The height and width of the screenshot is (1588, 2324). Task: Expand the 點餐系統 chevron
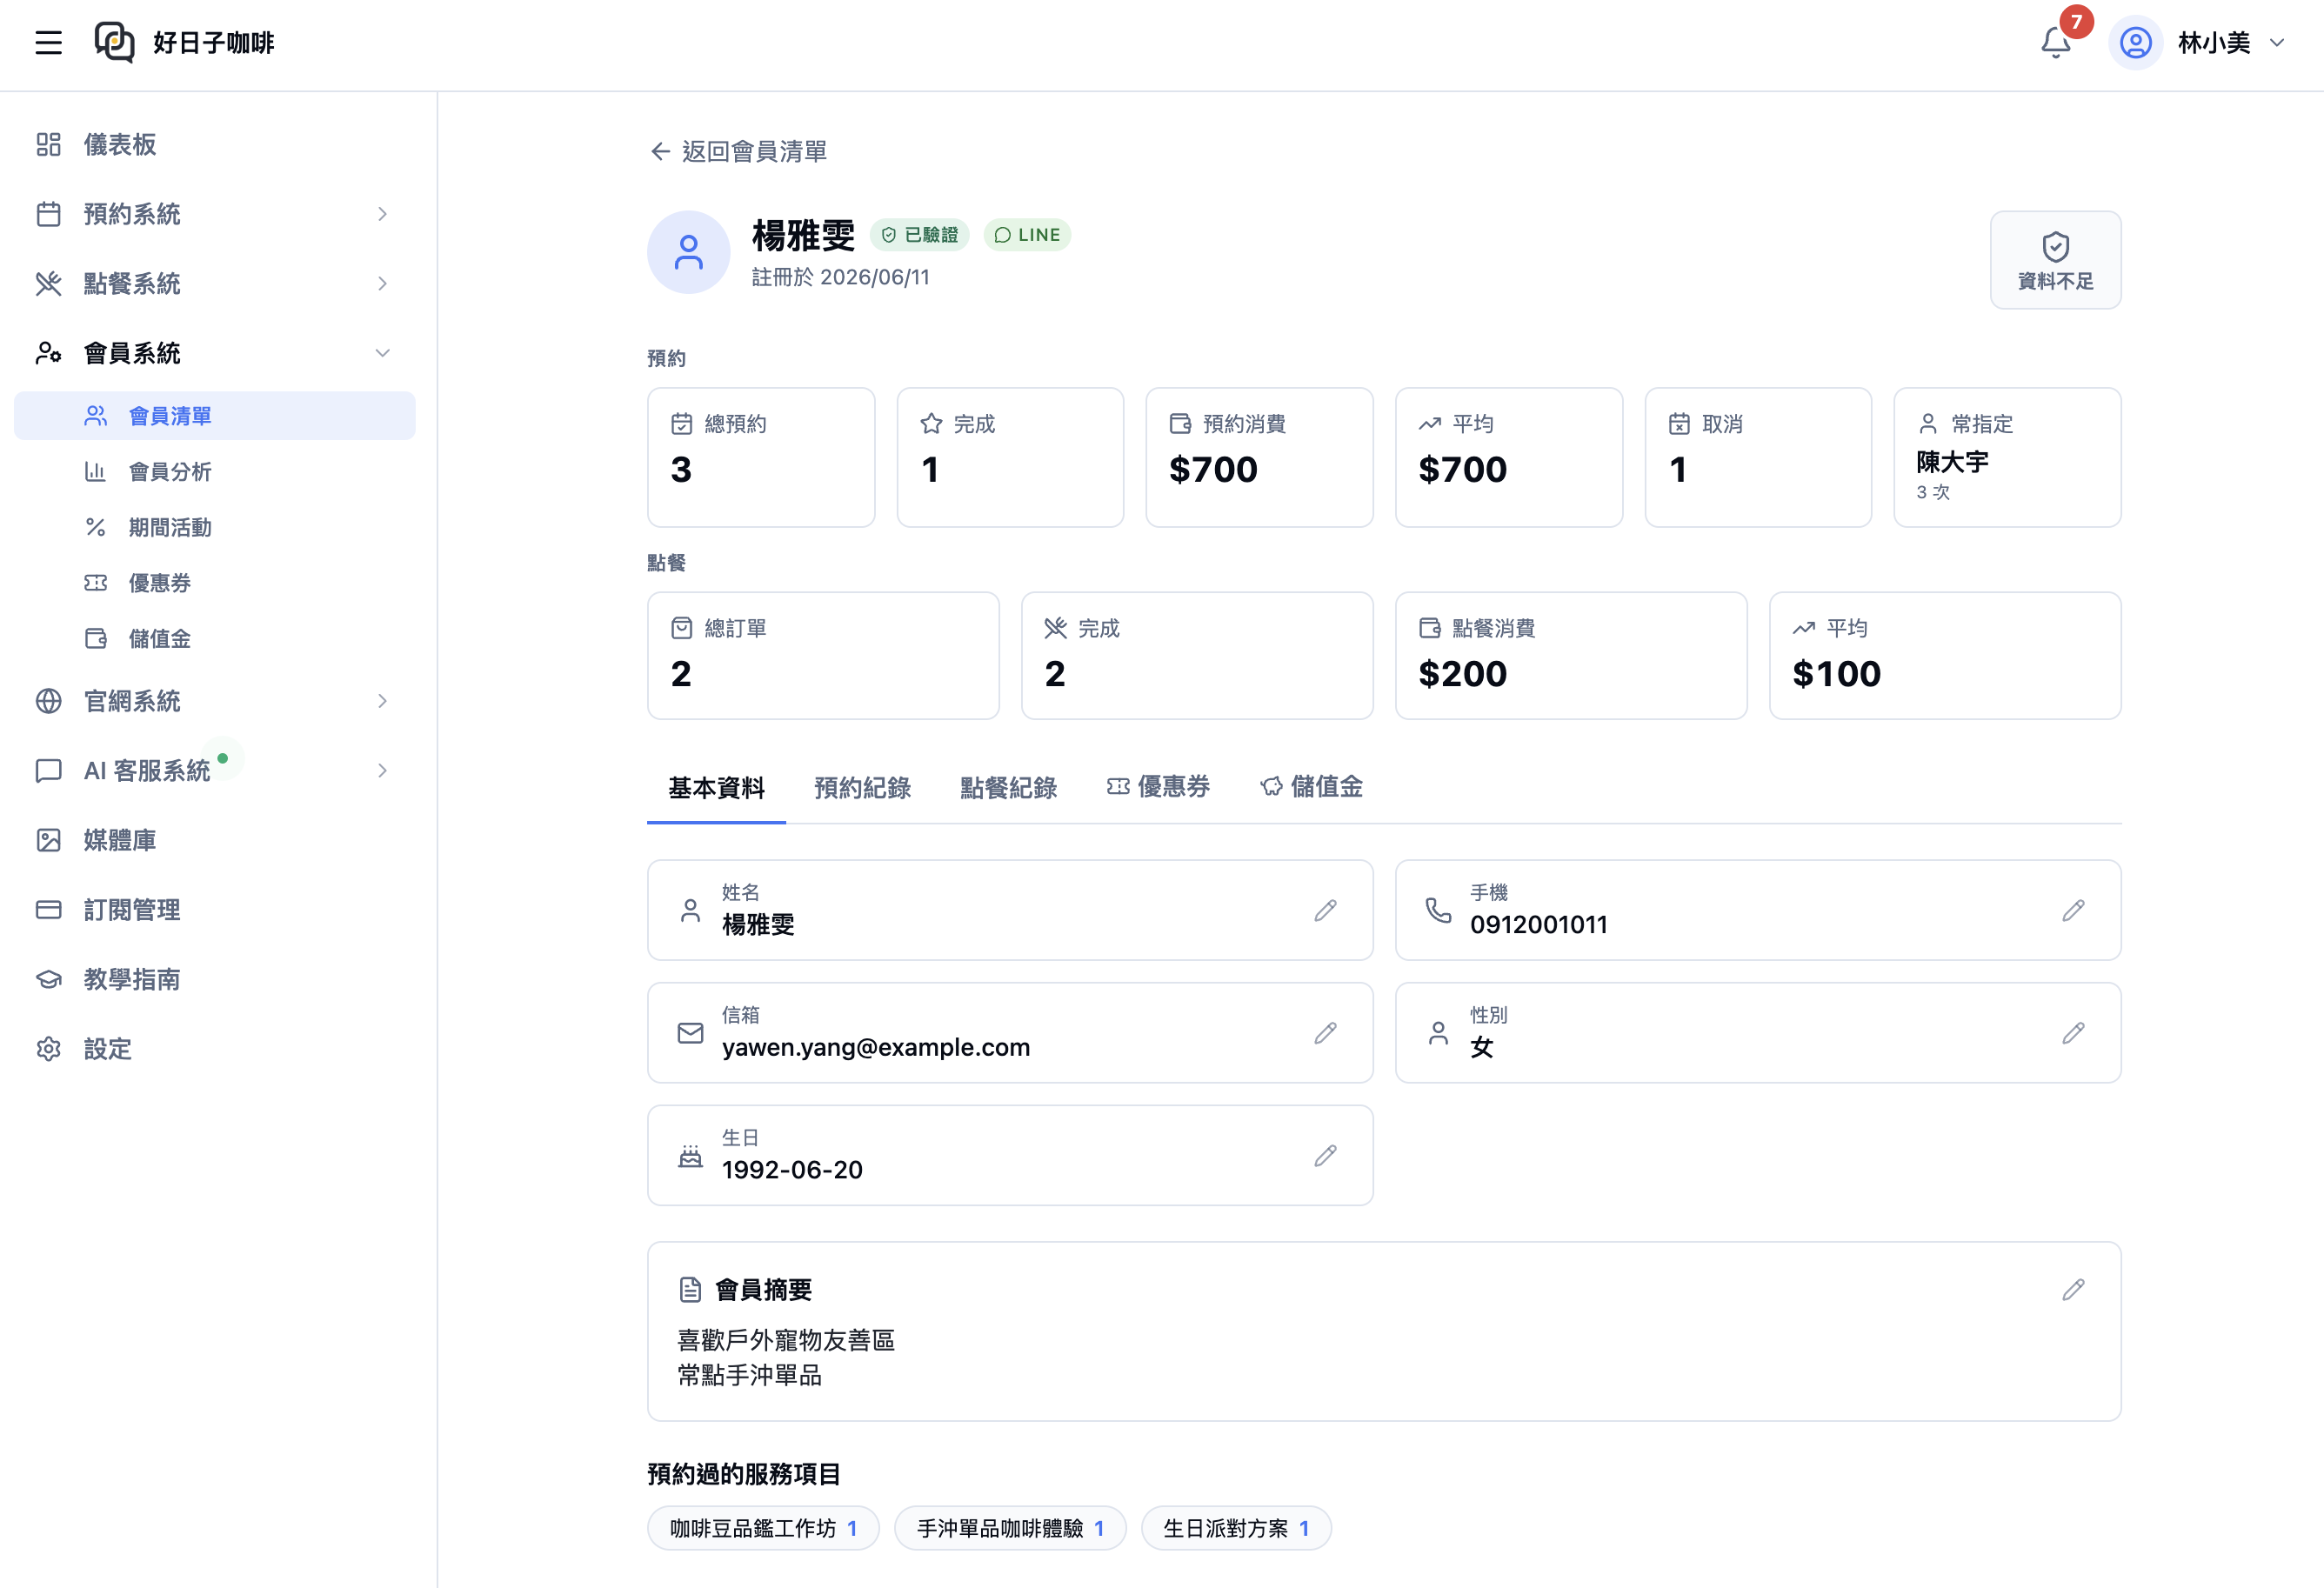coord(382,284)
